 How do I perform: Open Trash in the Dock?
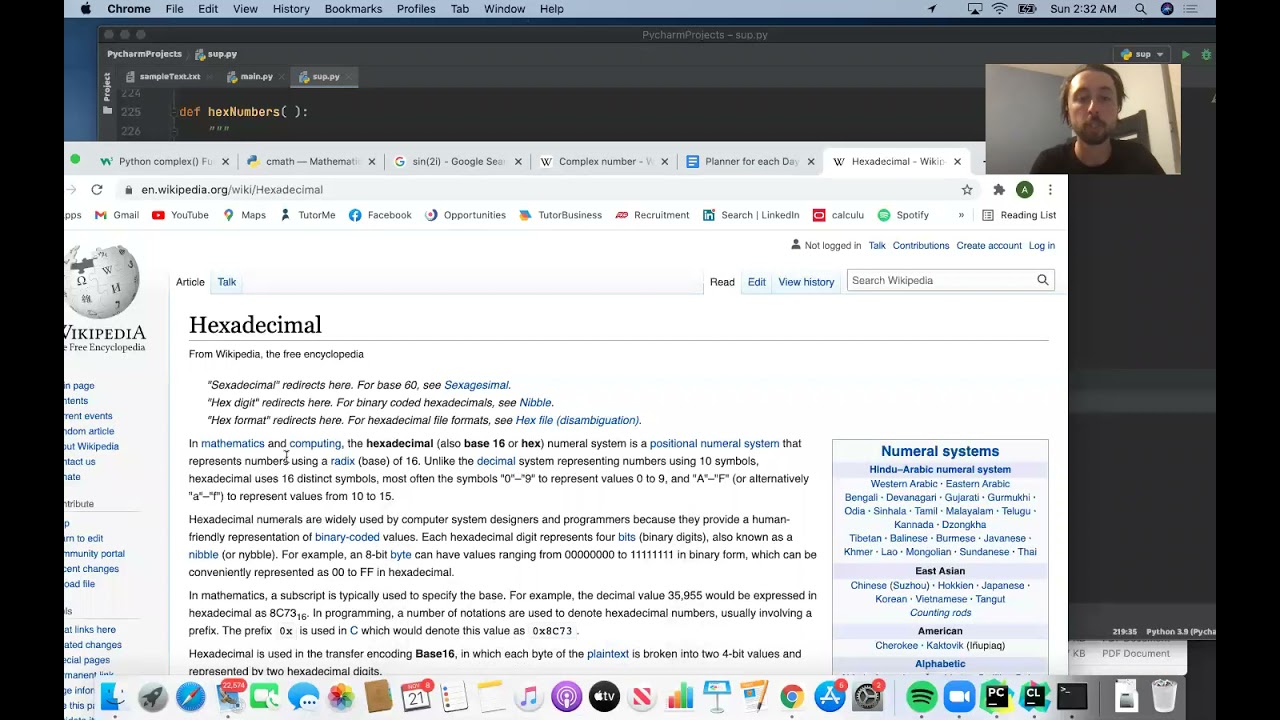[1164, 696]
